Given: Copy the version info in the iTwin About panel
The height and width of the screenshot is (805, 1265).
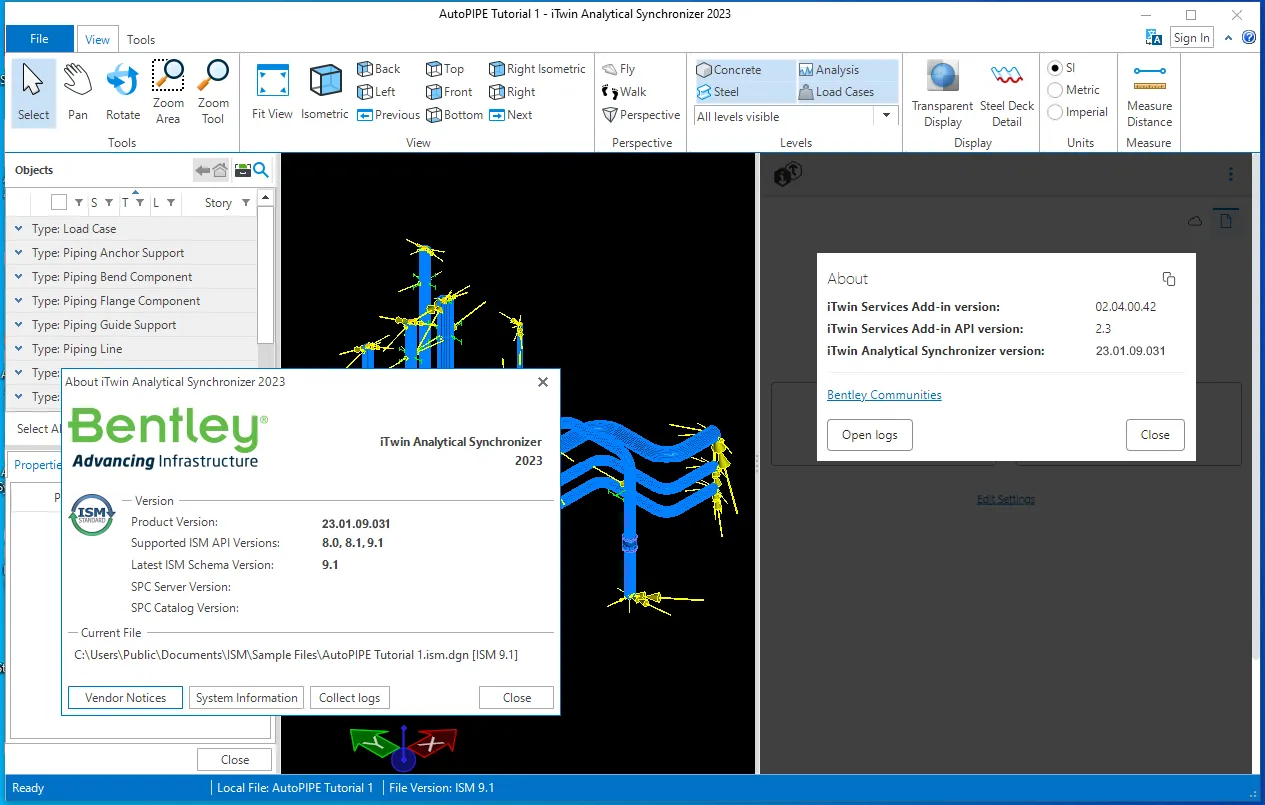Looking at the screenshot, I should 1169,279.
